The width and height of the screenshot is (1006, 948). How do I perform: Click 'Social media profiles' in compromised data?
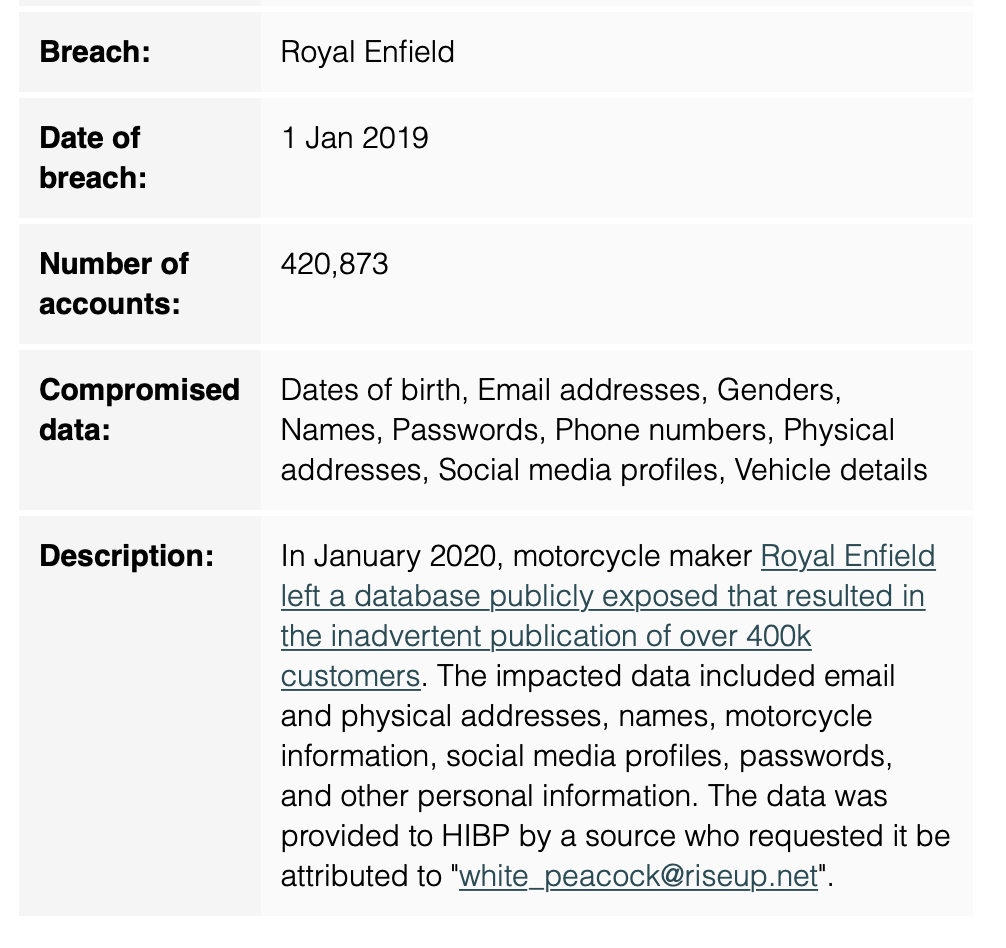point(577,470)
